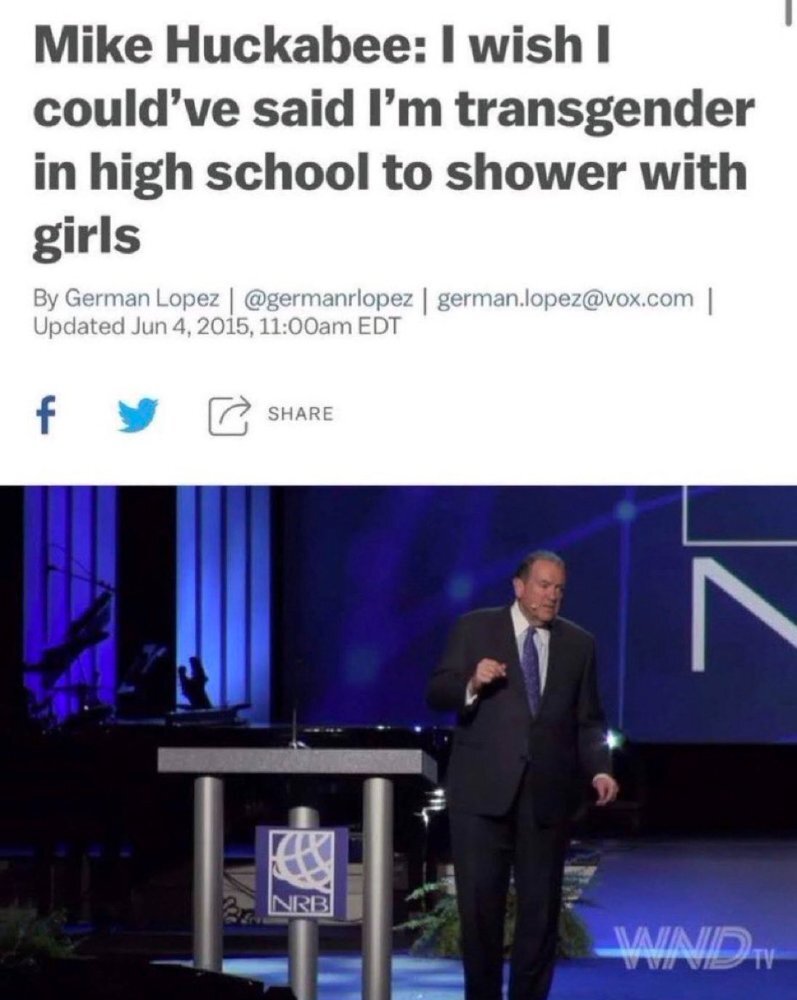This screenshot has height=1000, width=797.
Task: Click the SHARE label text
Action: pyautogui.click(x=300, y=414)
